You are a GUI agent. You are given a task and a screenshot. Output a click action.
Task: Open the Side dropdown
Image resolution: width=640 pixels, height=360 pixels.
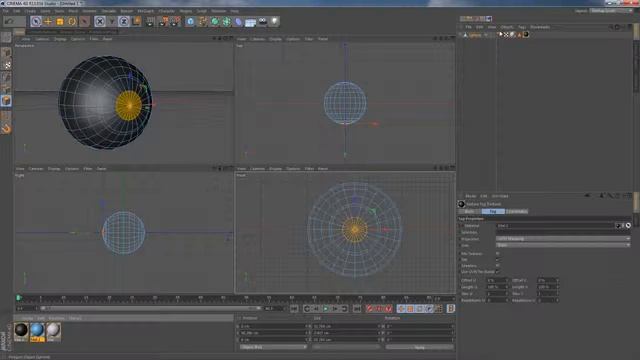[563, 245]
